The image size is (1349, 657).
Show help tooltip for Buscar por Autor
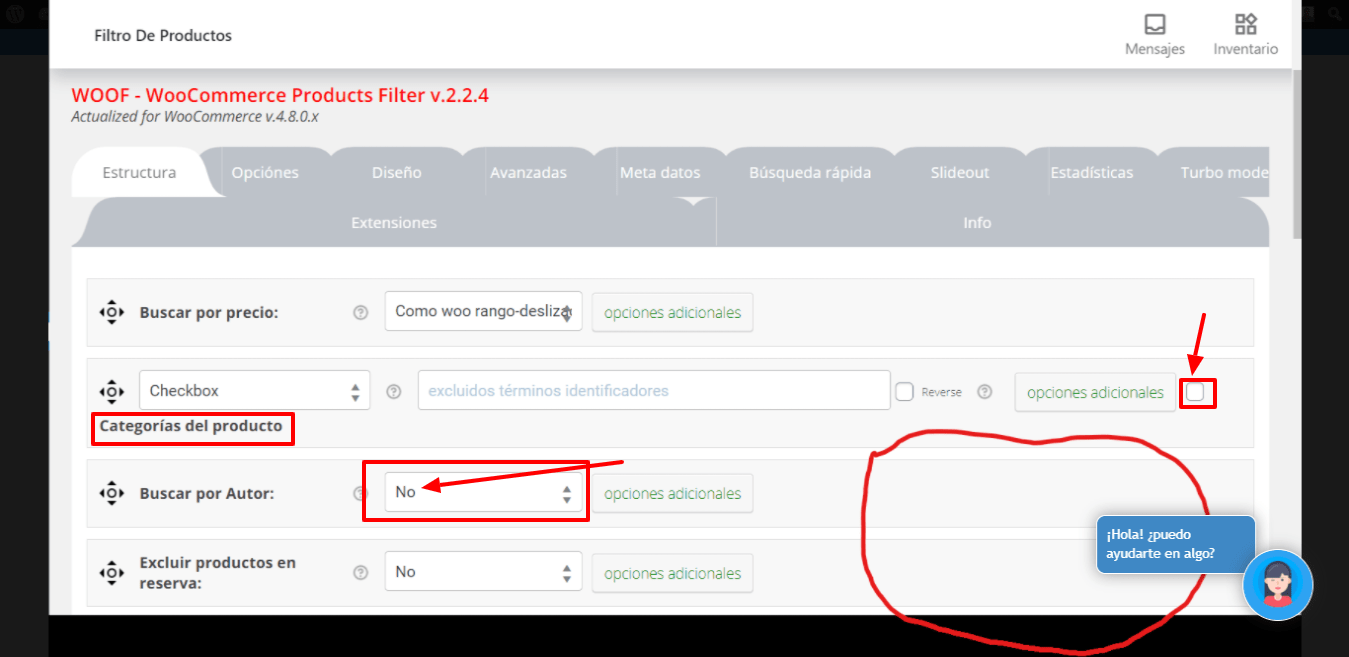[x=361, y=493]
